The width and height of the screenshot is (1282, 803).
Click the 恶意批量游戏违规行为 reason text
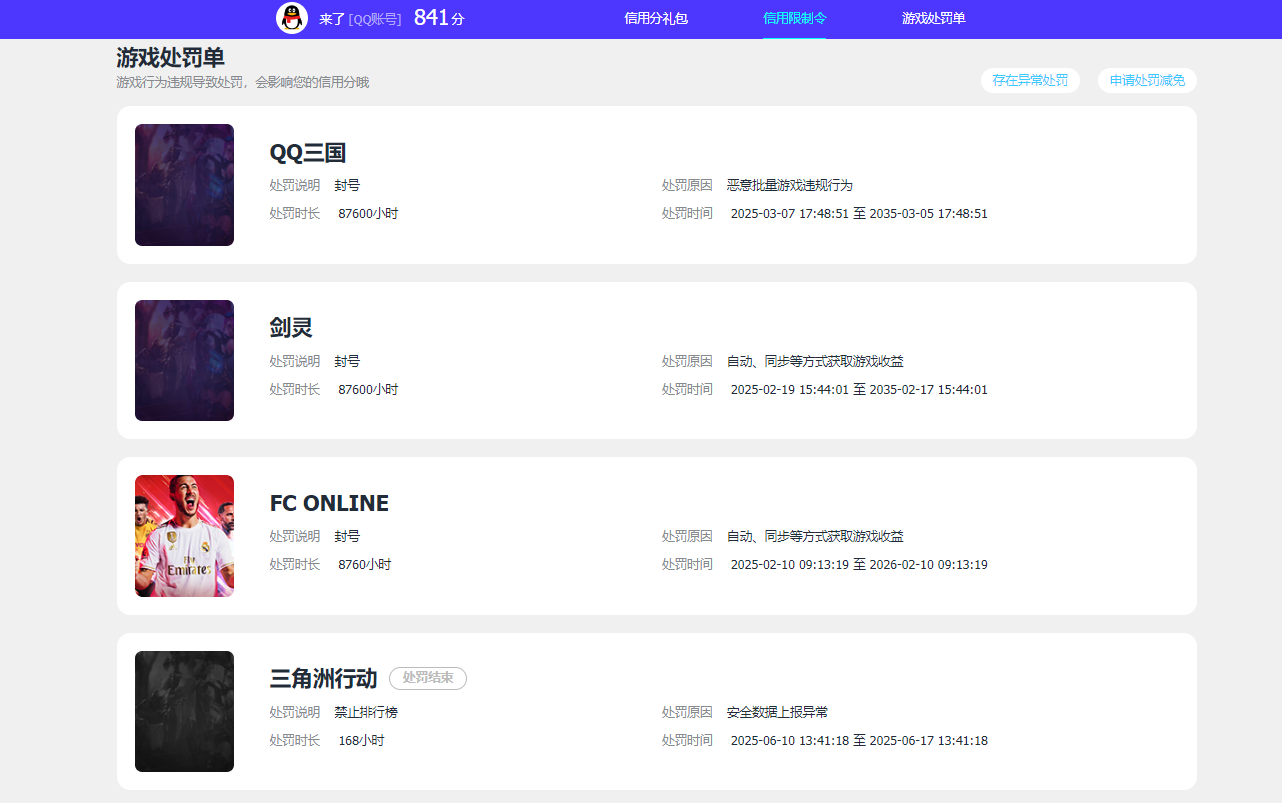pyautogui.click(x=789, y=185)
